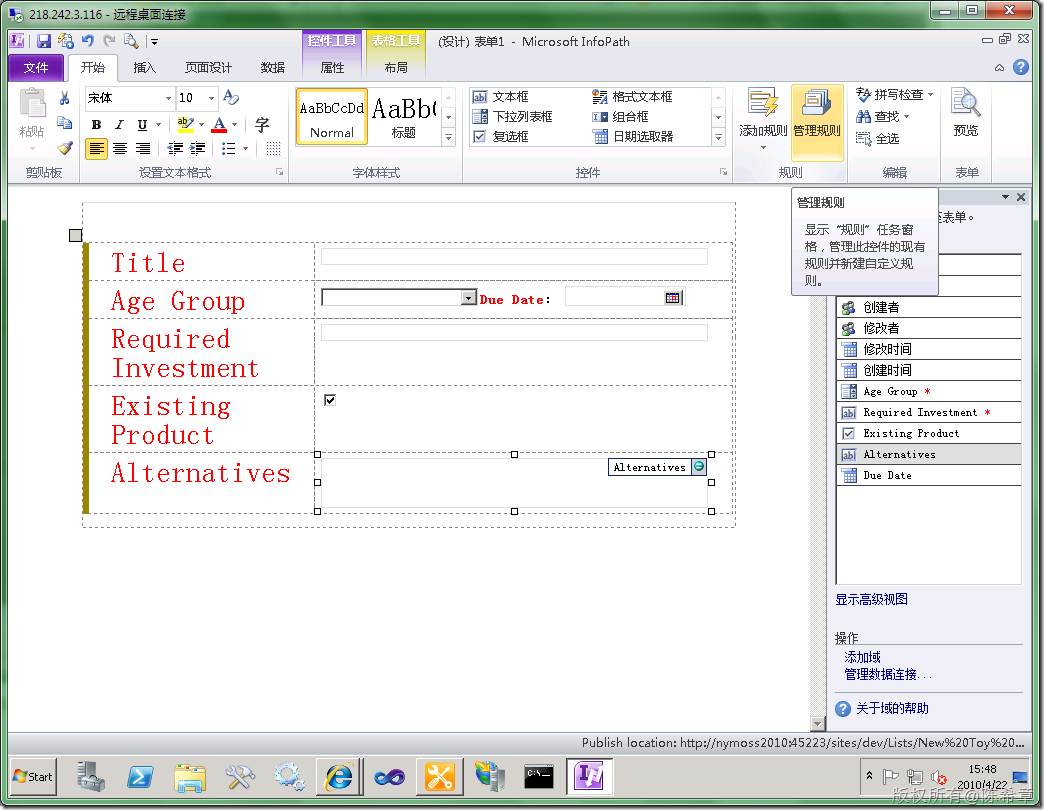The image size is (1044, 810).
Task: Click 管理数据连接 manage data connections link
Action: point(888,674)
